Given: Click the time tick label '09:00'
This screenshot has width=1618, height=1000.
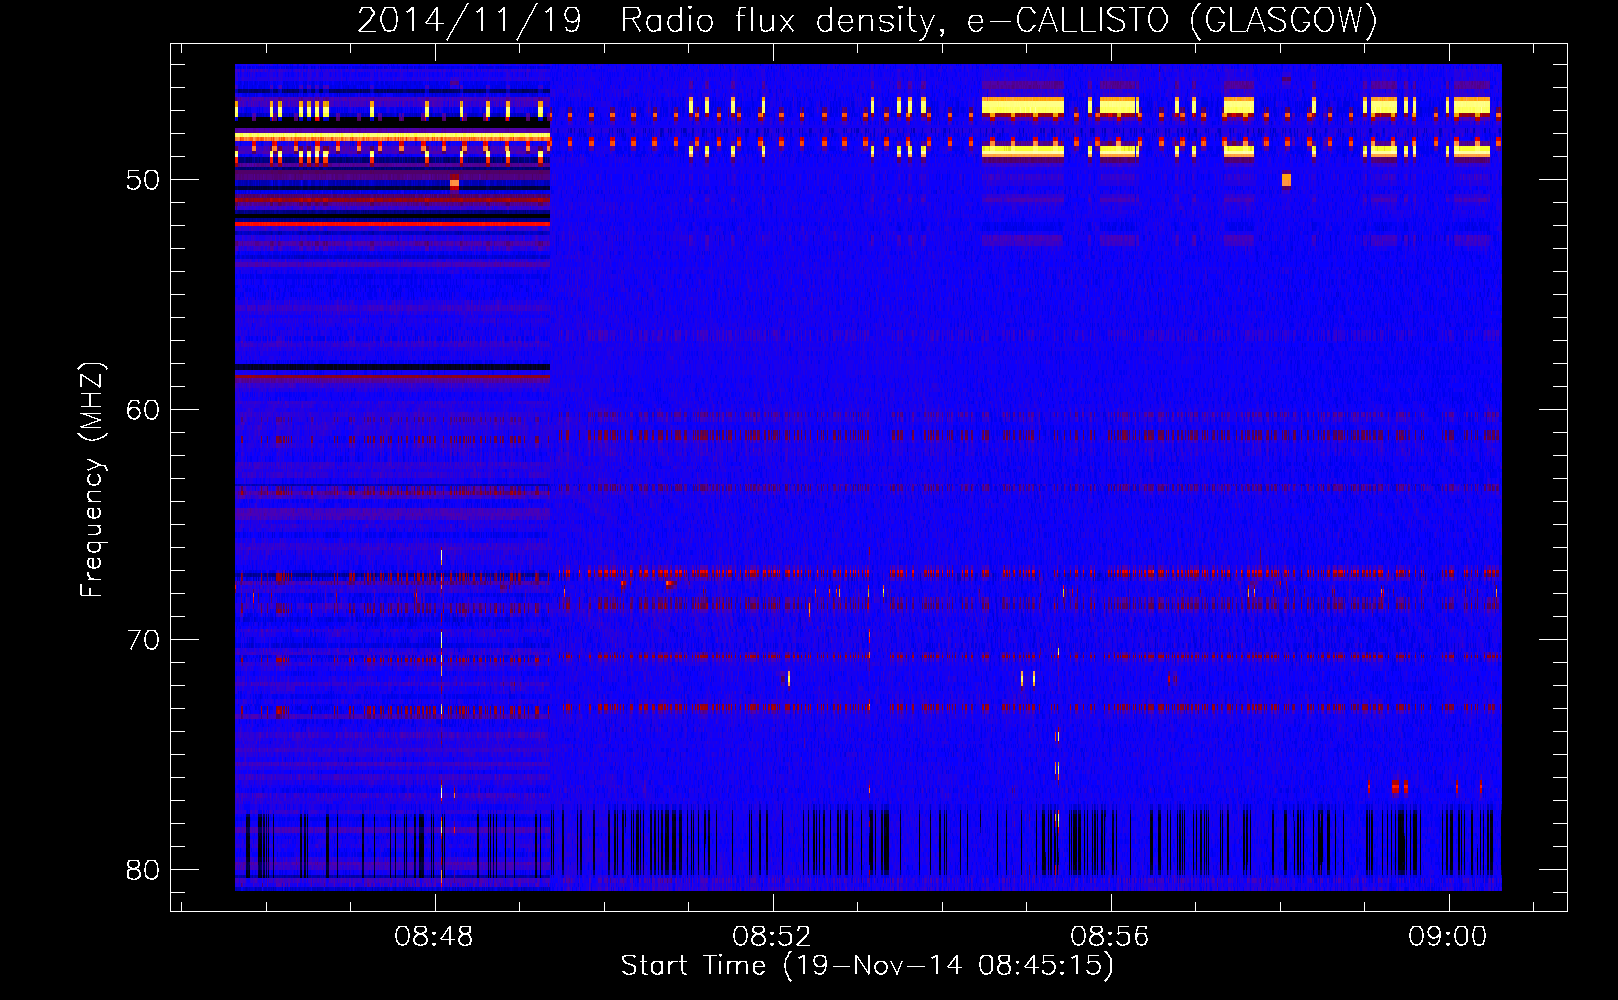Looking at the screenshot, I should 1448,937.
